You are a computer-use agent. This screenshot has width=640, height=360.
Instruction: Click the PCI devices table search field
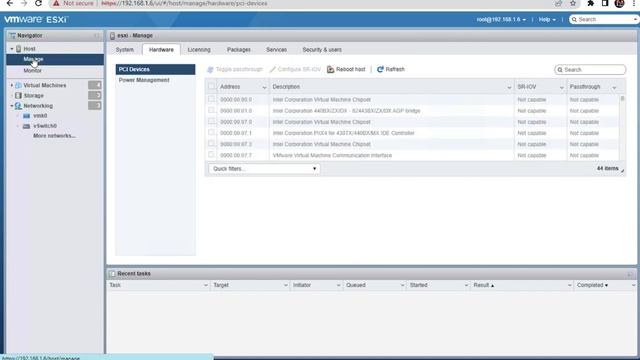point(590,70)
